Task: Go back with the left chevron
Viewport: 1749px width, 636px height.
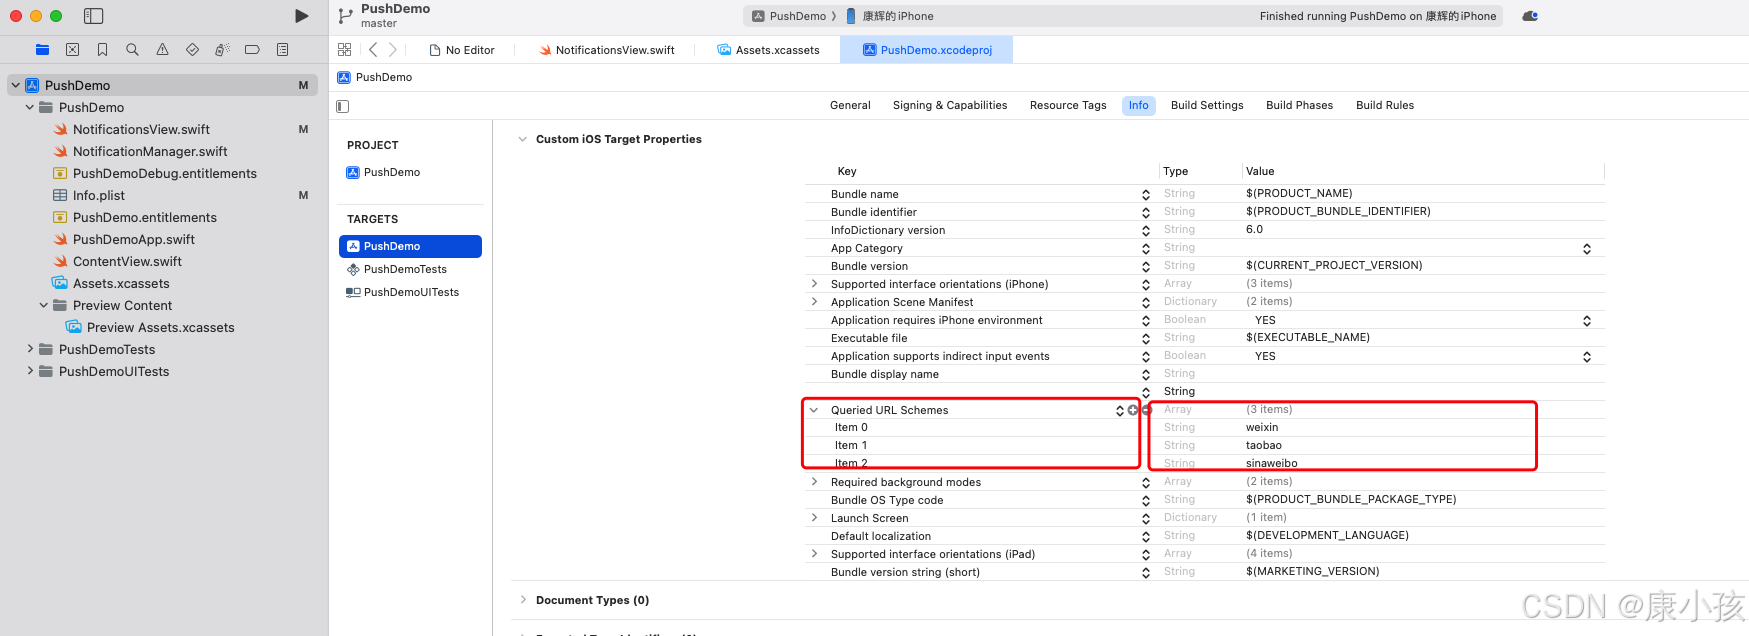Action: click(373, 49)
